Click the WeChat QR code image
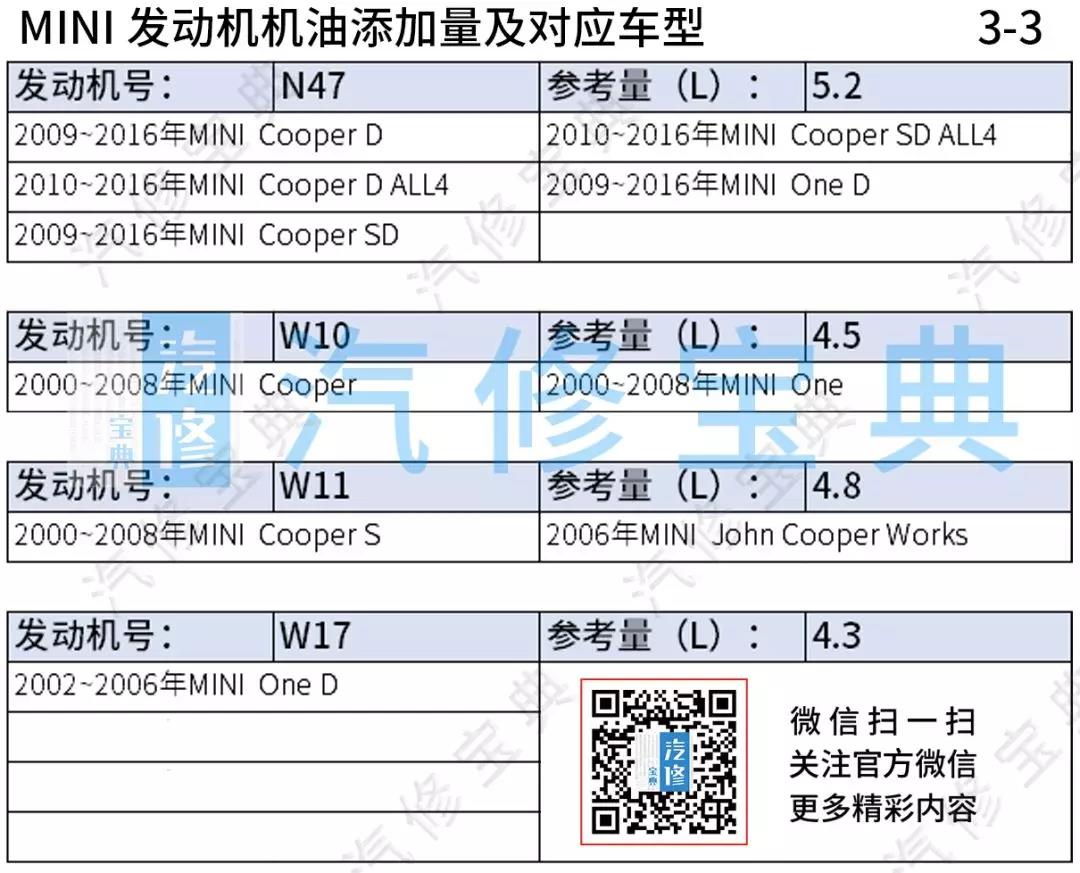This screenshot has height=873, width=1080. 664,761
